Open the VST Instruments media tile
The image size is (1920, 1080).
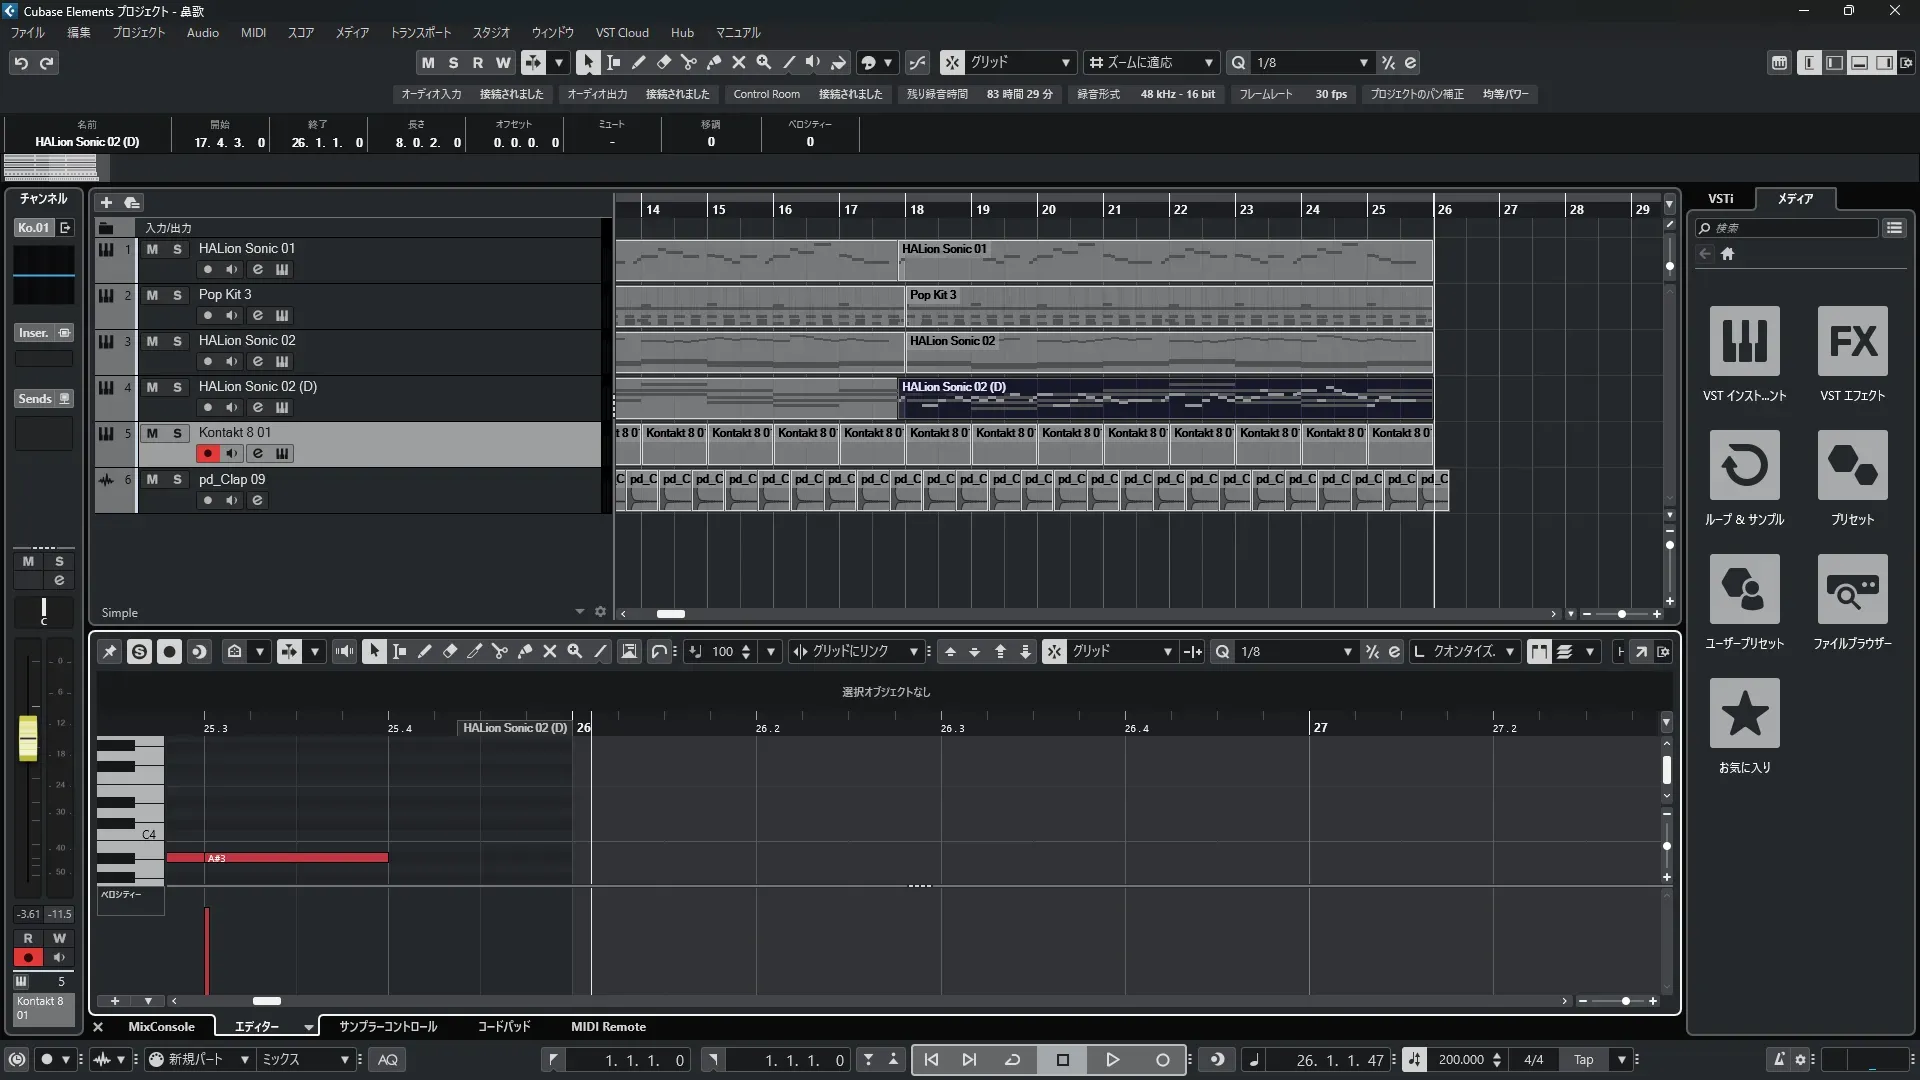click(x=1744, y=341)
